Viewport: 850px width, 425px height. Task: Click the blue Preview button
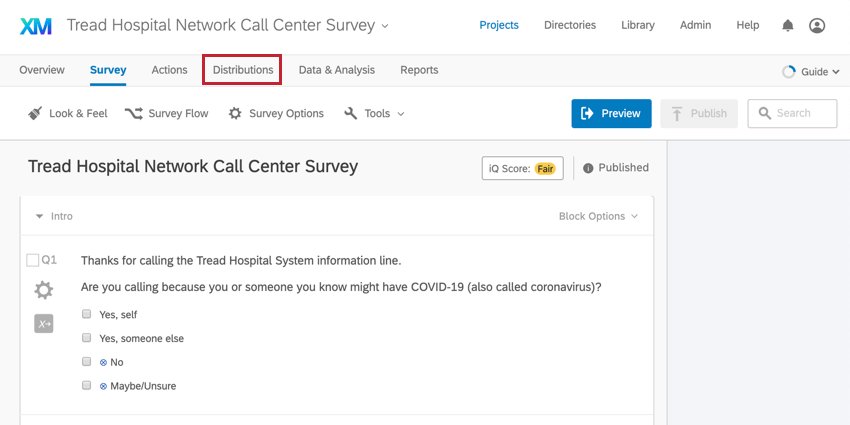pos(611,113)
